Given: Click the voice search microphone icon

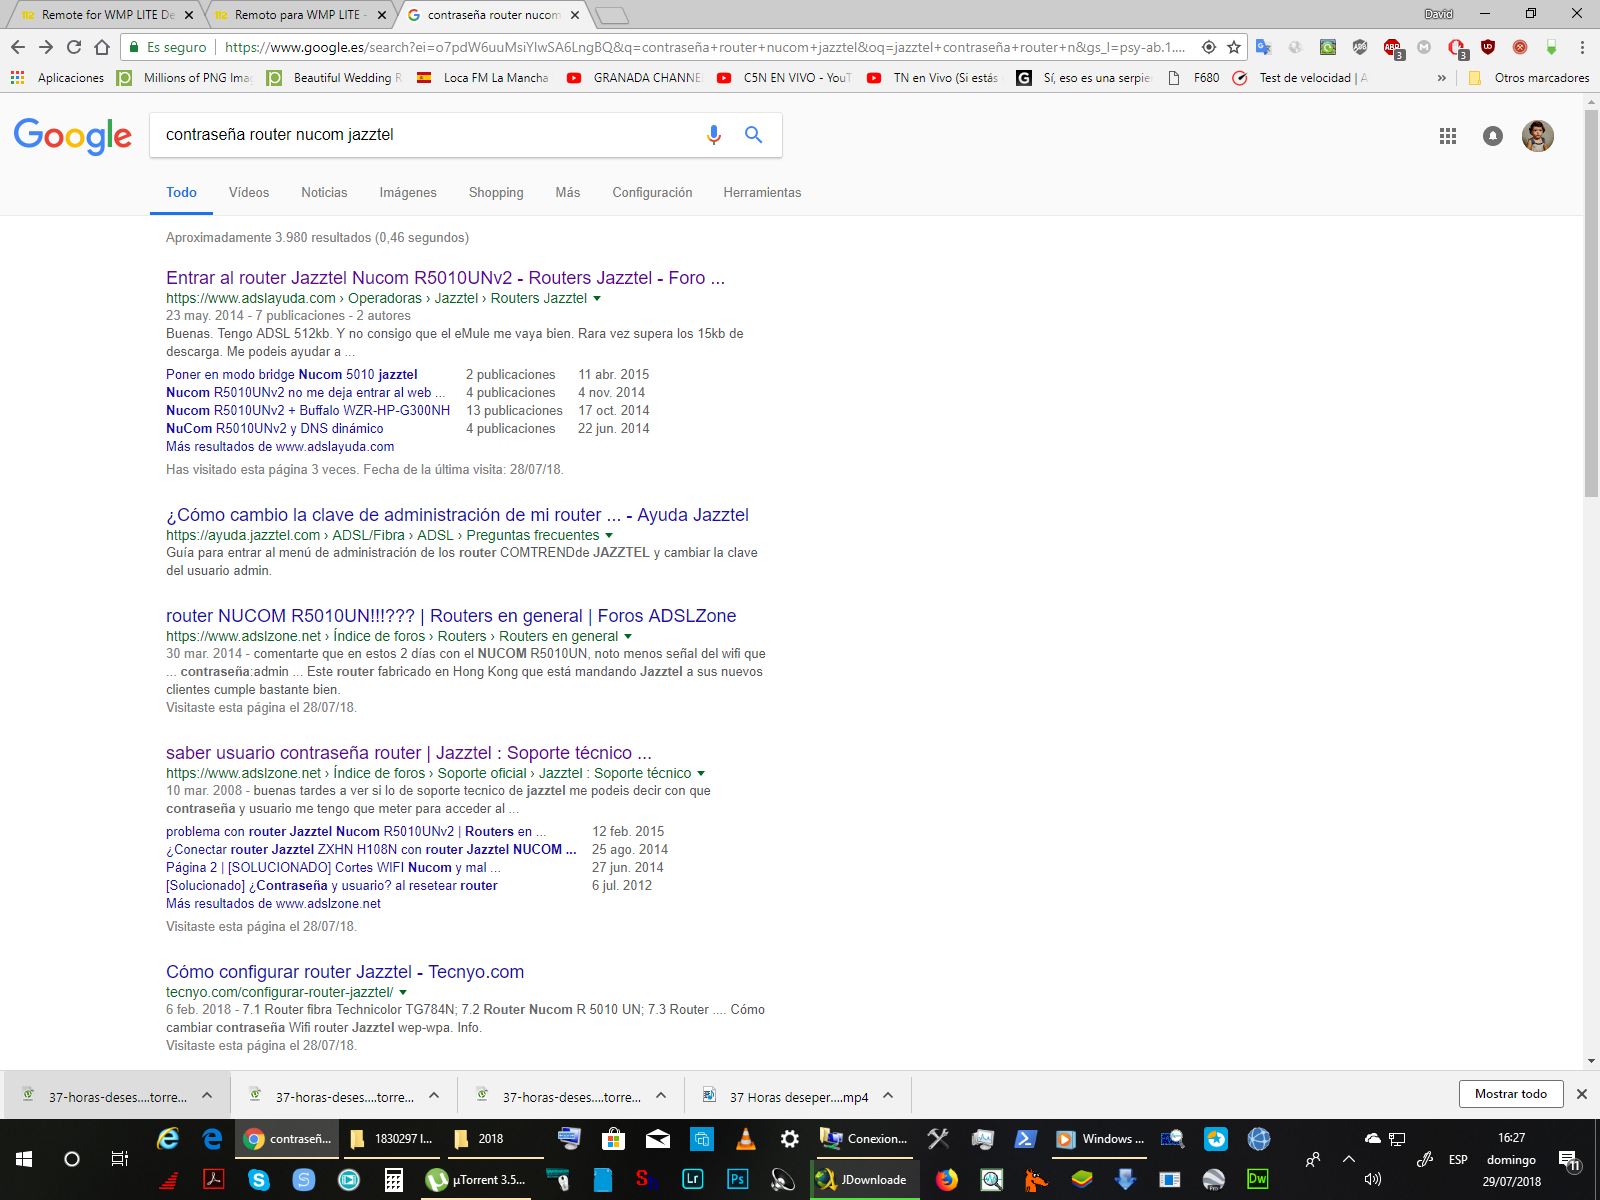Looking at the screenshot, I should [x=713, y=135].
